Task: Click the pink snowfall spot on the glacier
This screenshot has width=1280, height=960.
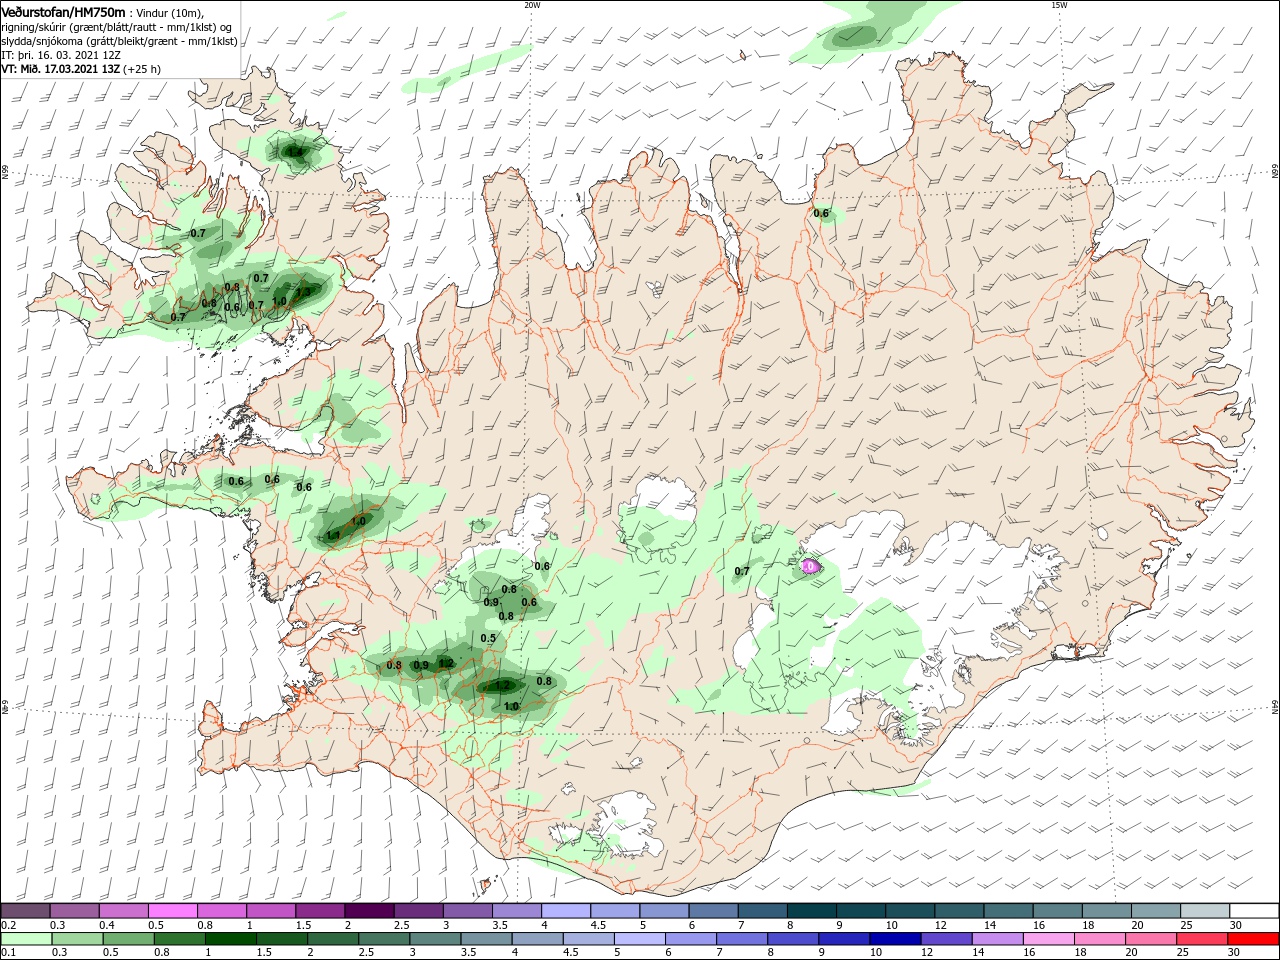Action: pyautogui.click(x=810, y=567)
